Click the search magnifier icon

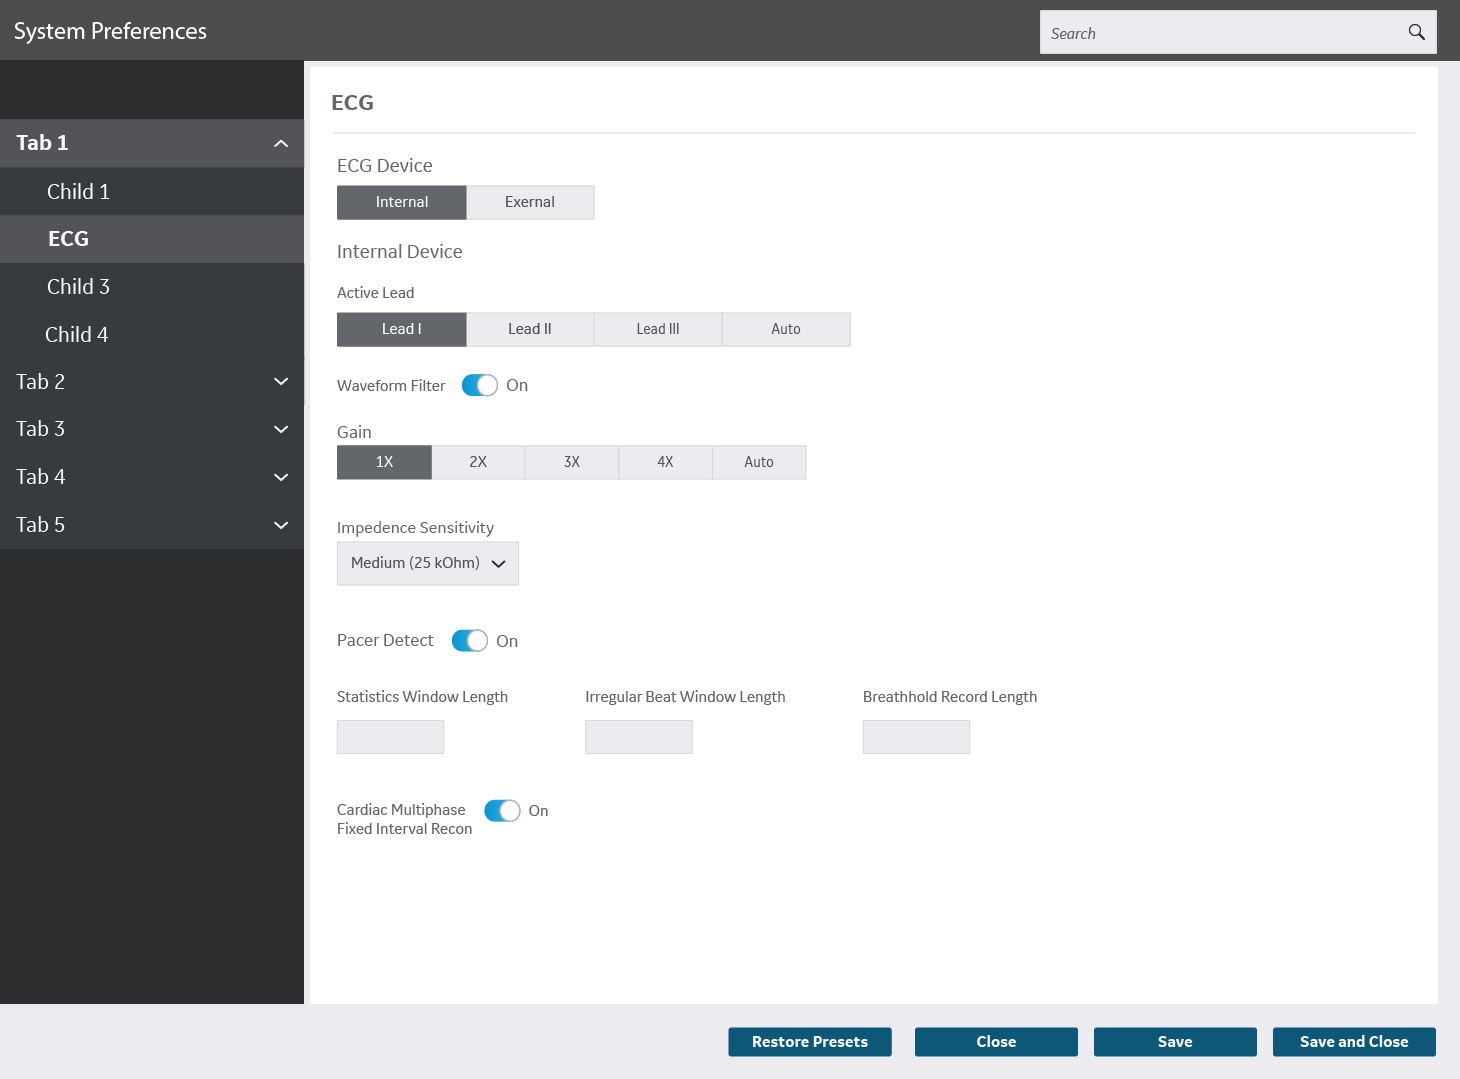(1416, 32)
